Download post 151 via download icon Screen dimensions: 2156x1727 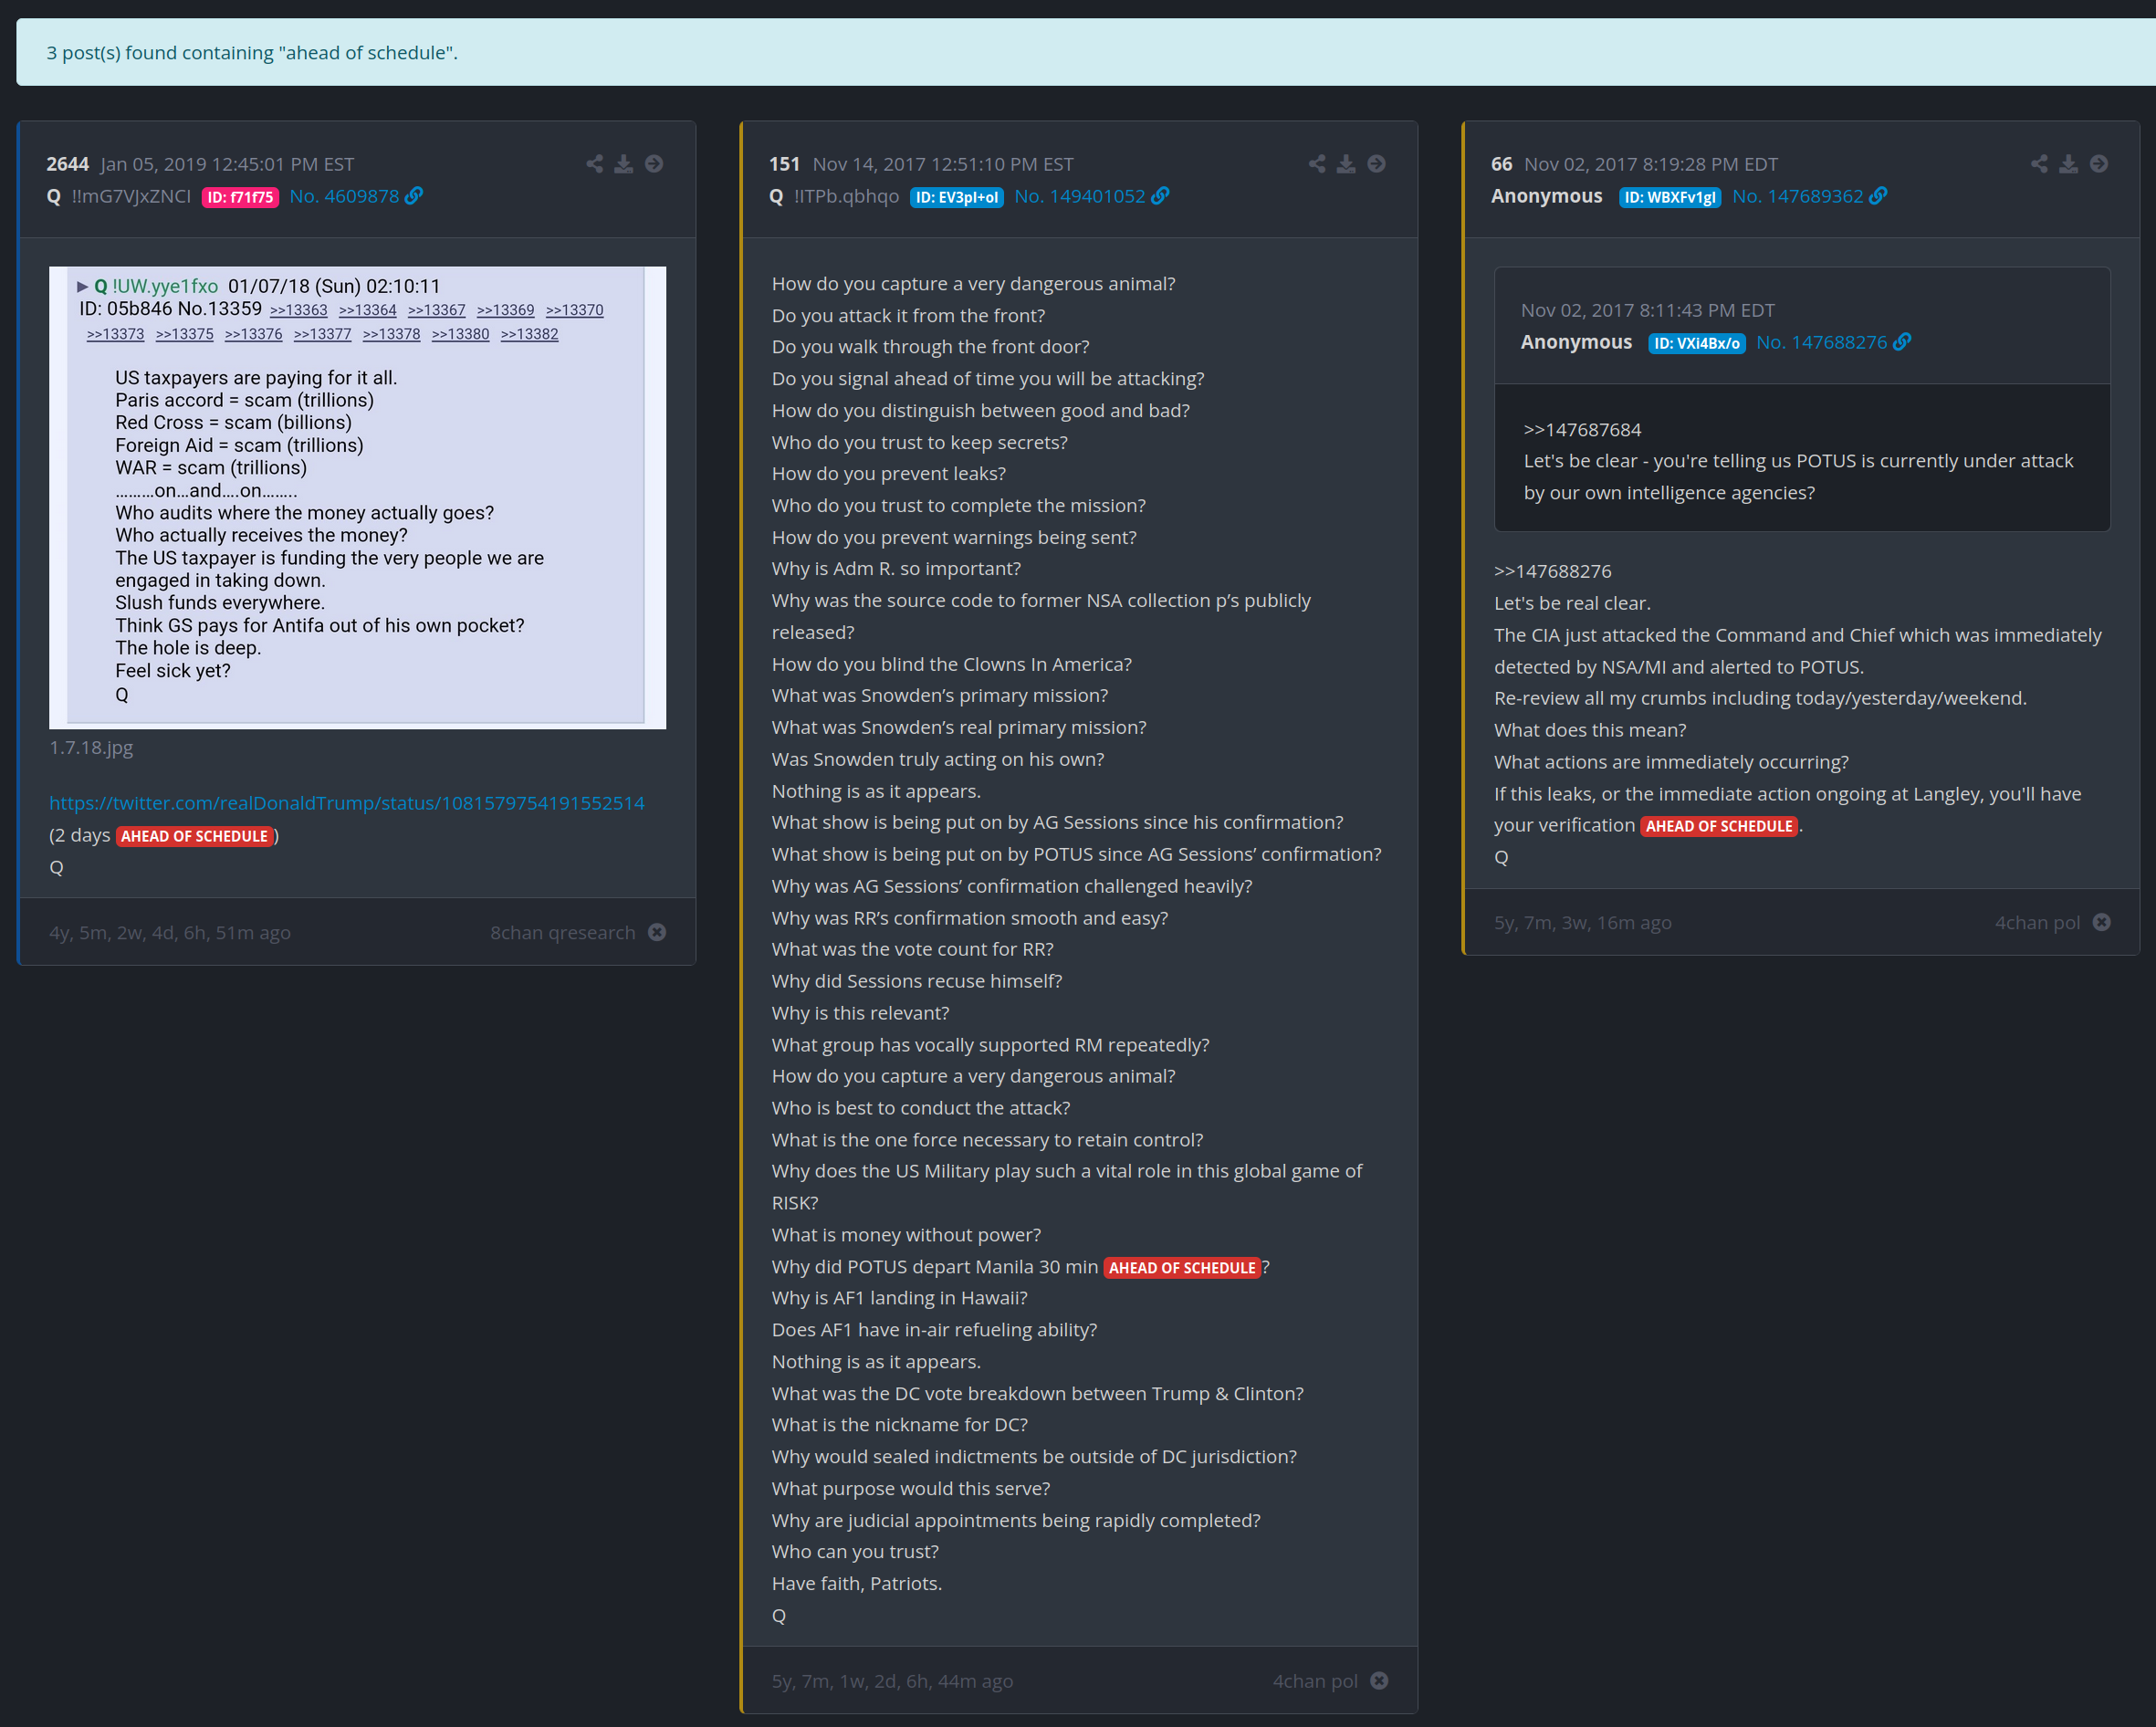coord(1347,164)
